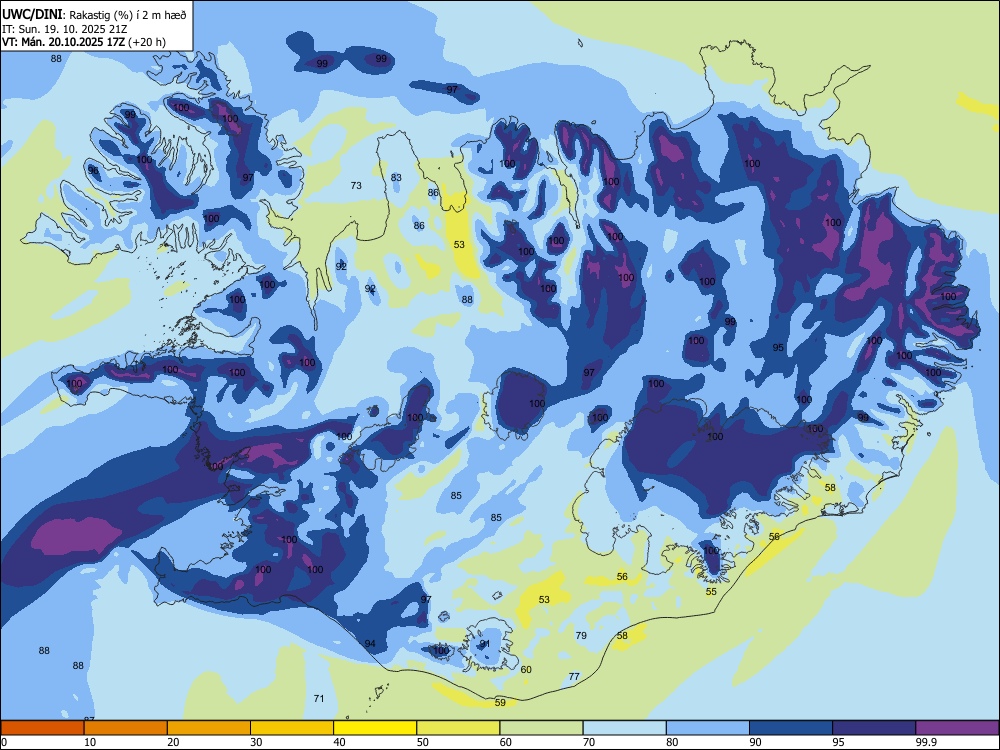
Task: Click the humidity value 59 on the map
Action: coord(500,702)
